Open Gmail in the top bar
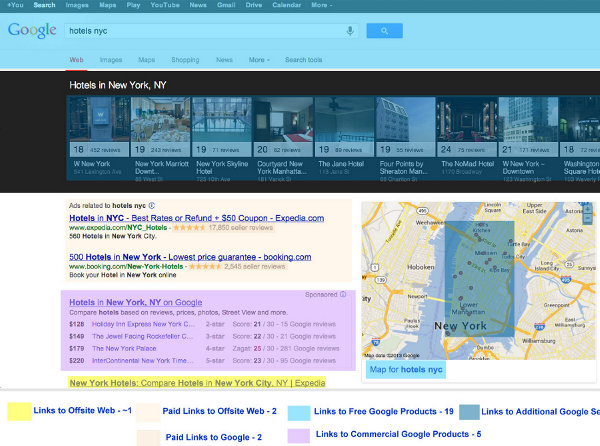 (226, 5)
